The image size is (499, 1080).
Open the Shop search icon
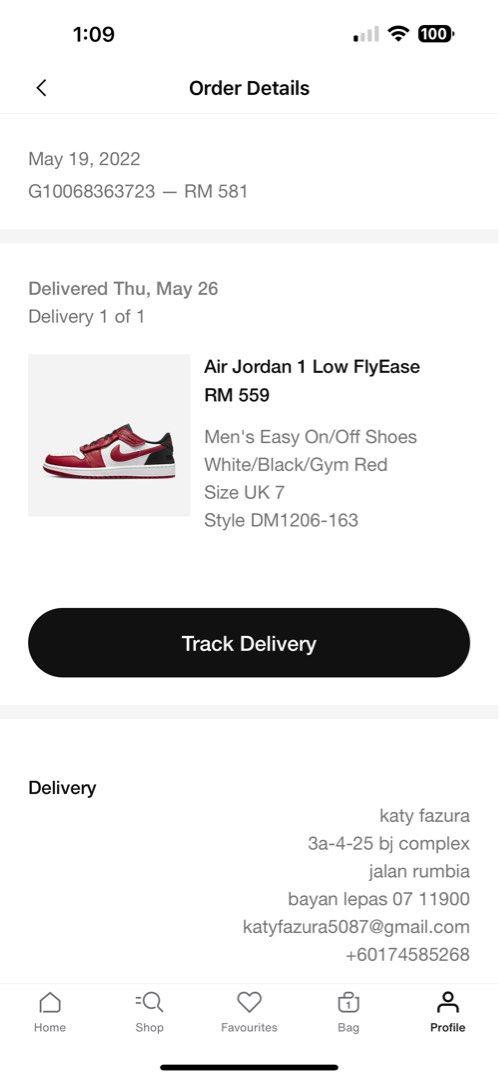click(150, 1002)
